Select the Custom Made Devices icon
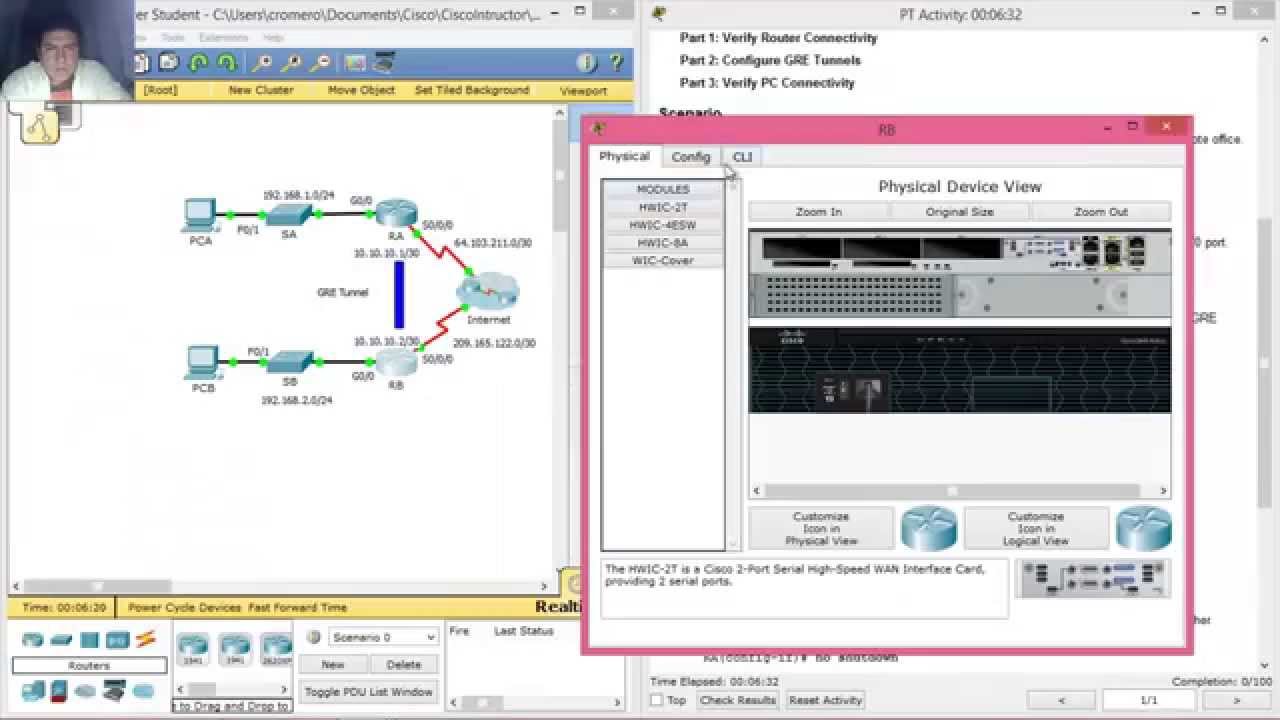 (x=115, y=690)
